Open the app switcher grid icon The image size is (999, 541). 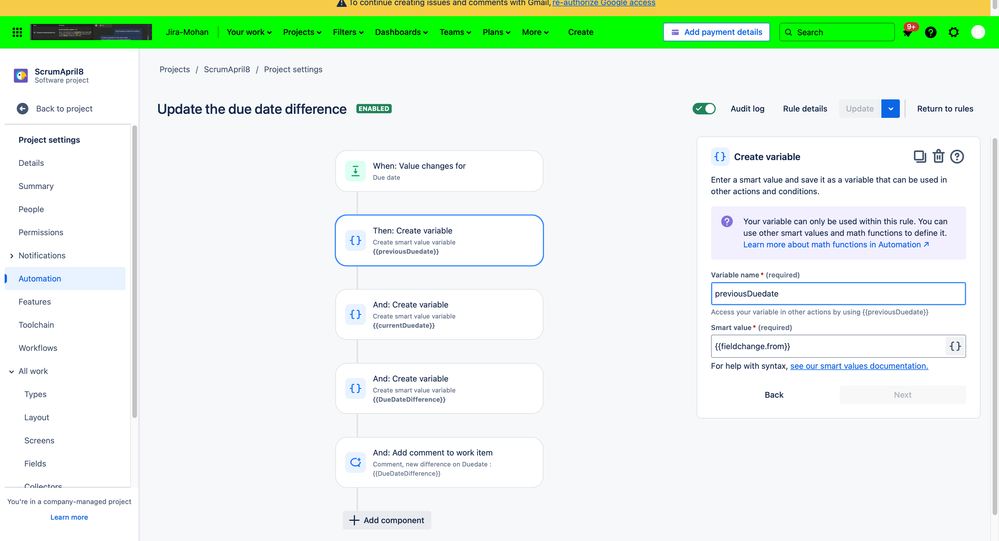(x=17, y=32)
